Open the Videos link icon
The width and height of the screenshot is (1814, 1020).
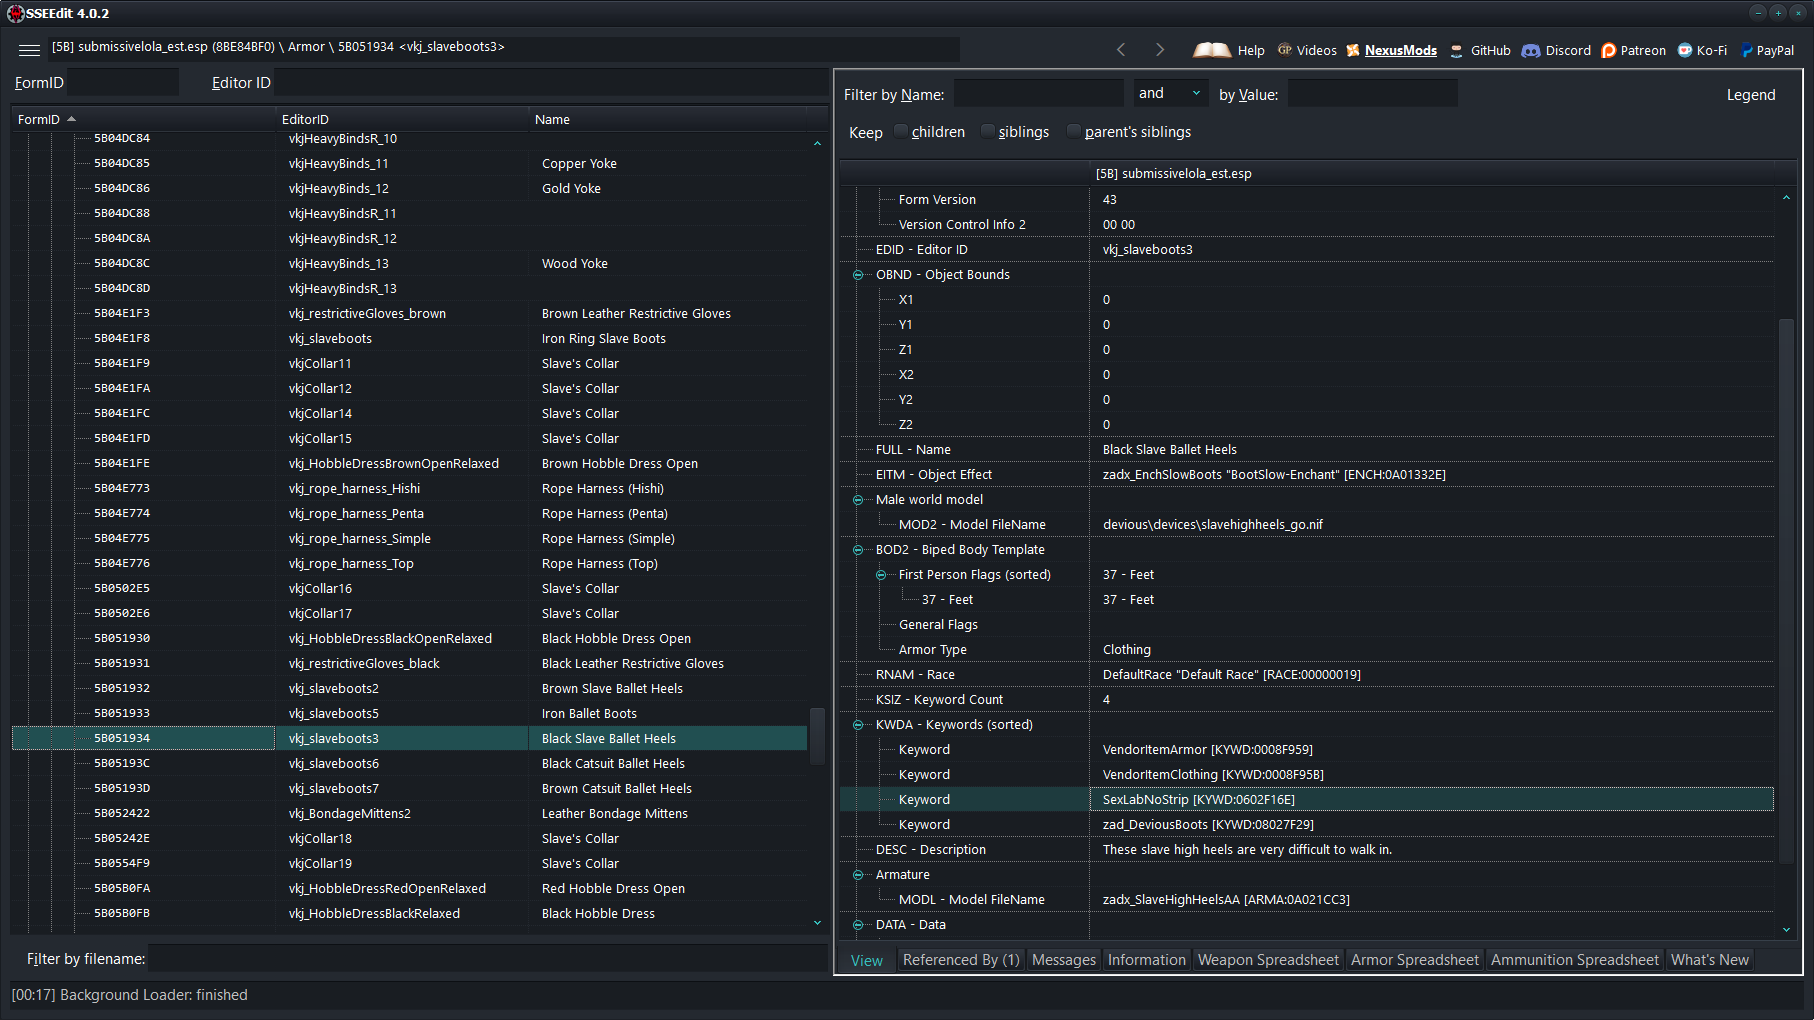tap(1285, 50)
